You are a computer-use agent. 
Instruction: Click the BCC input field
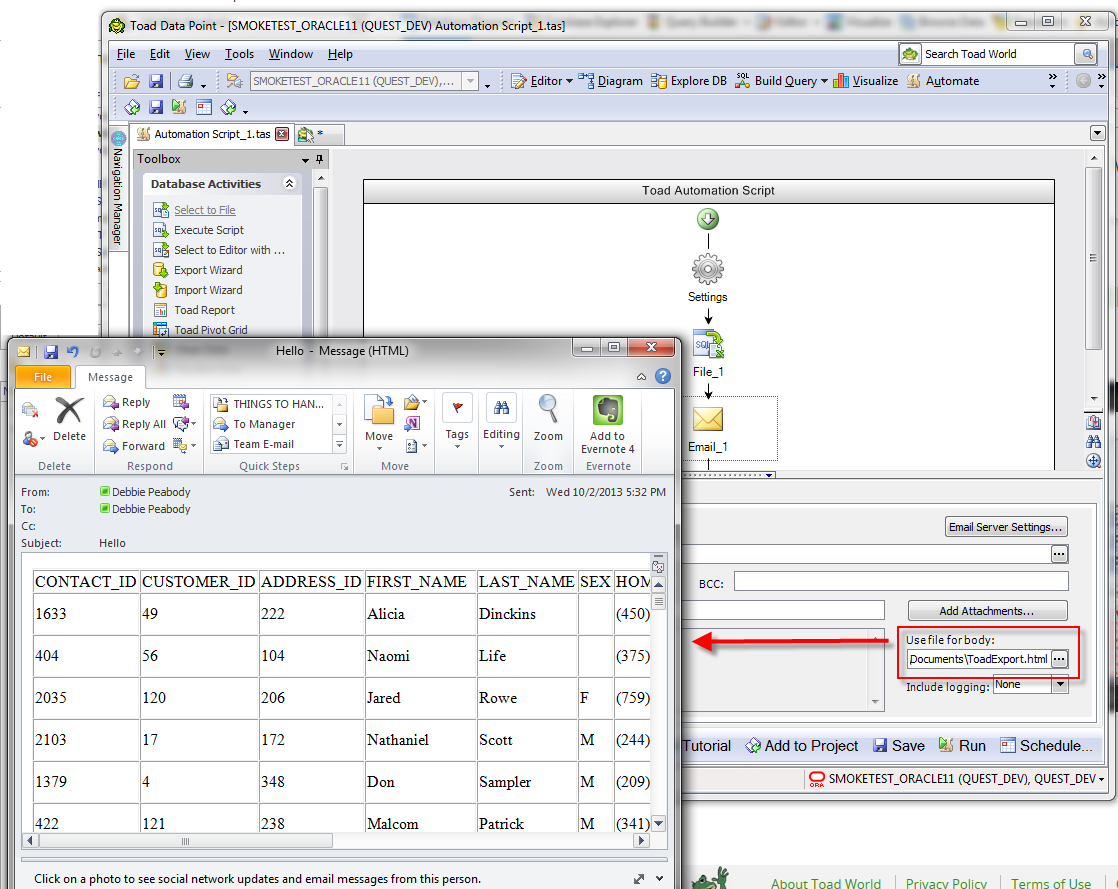point(901,582)
